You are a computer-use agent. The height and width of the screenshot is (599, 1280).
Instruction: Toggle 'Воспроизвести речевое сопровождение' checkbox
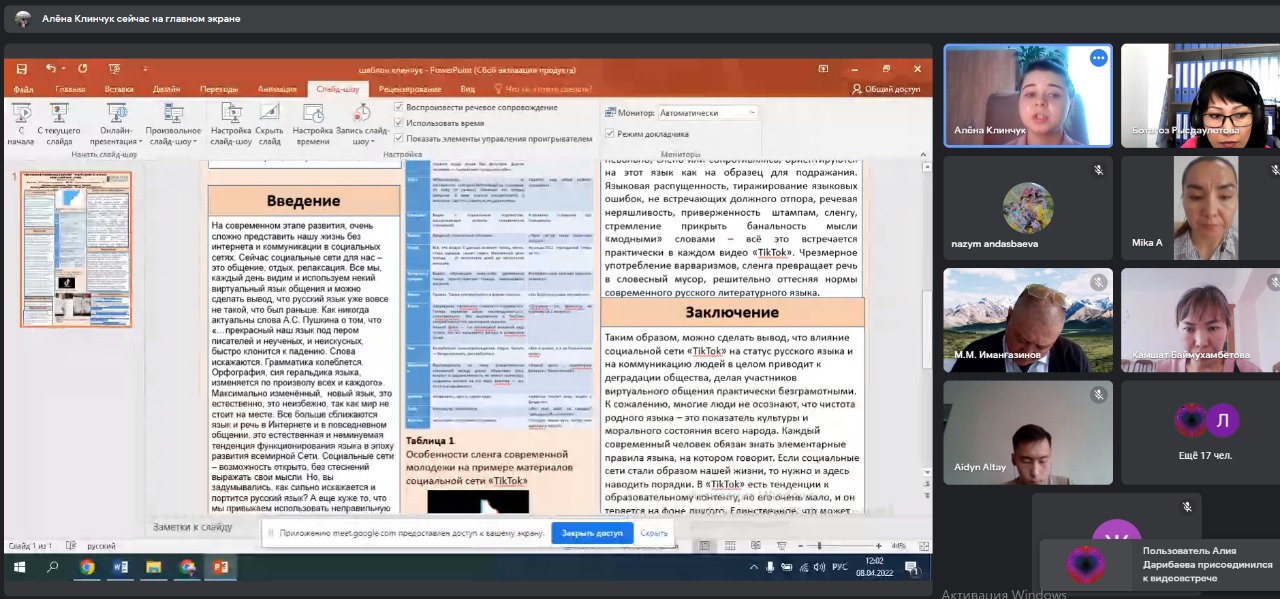[x=399, y=107]
